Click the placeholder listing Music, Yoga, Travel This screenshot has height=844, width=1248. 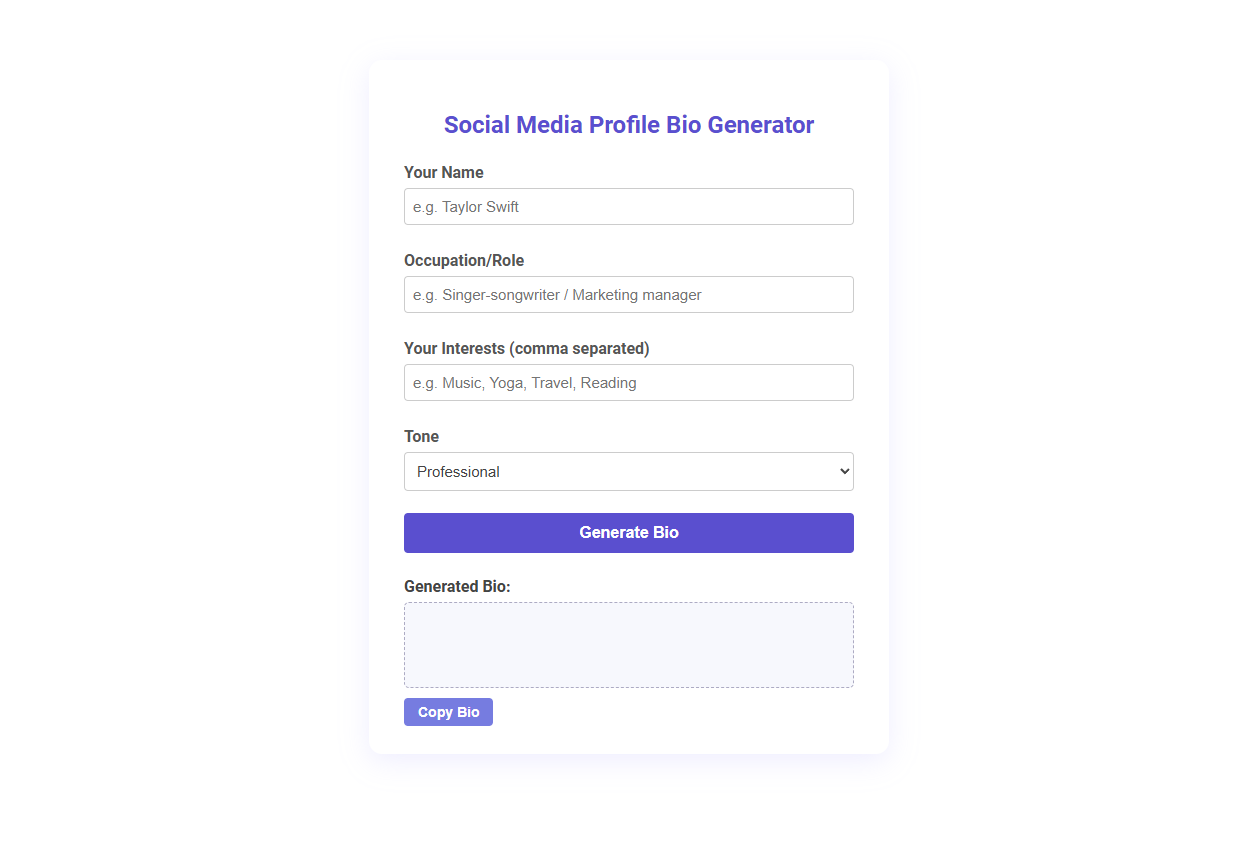tap(524, 382)
